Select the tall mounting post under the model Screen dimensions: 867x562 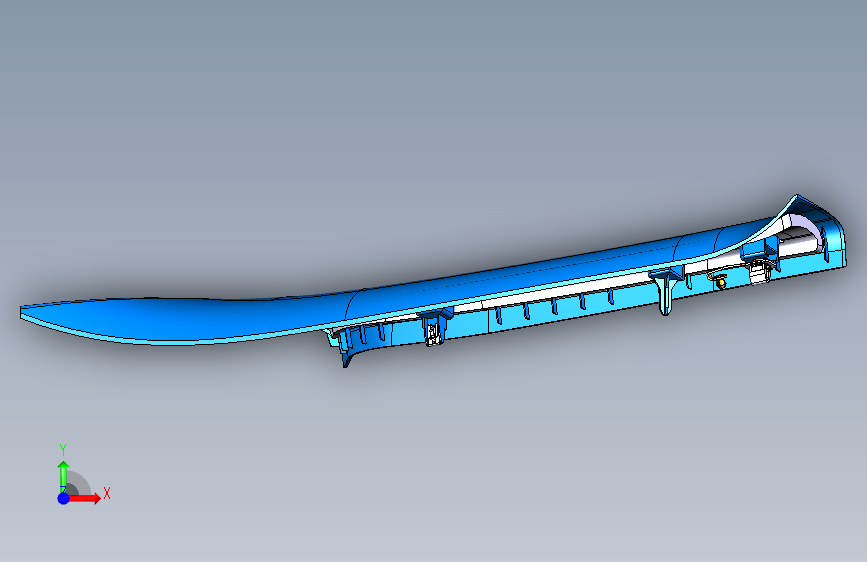(666, 293)
